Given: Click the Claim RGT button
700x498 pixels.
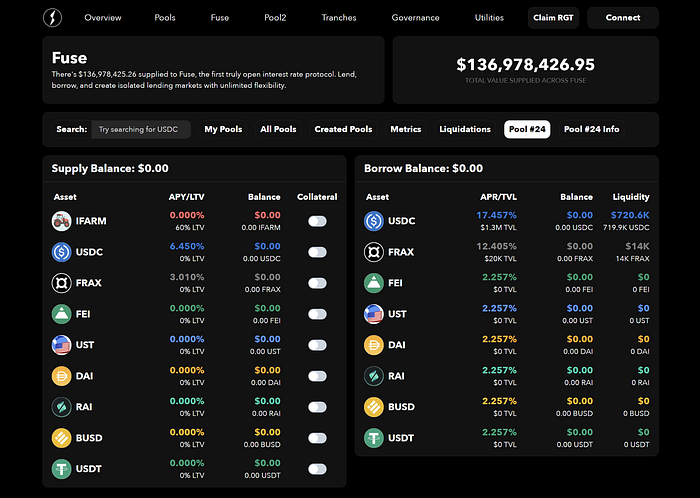Looking at the screenshot, I should pos(553,18).
